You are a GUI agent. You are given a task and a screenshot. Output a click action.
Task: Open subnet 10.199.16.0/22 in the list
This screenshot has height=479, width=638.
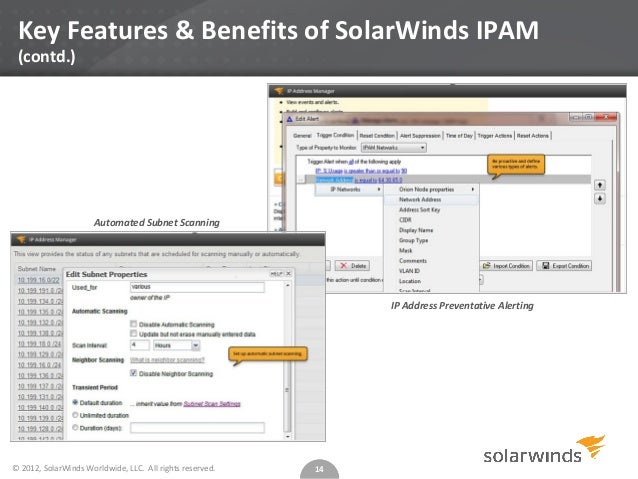pos(38,280)
